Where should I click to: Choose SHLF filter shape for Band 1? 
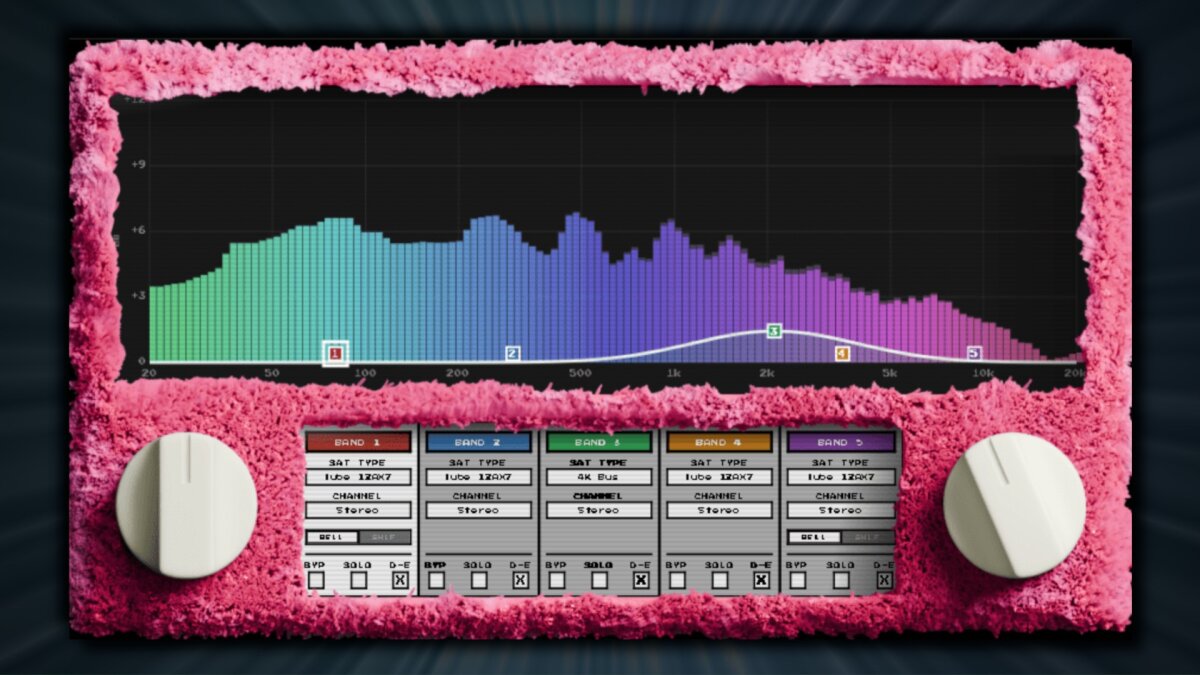pyautogui.click(x=385, y=537)
